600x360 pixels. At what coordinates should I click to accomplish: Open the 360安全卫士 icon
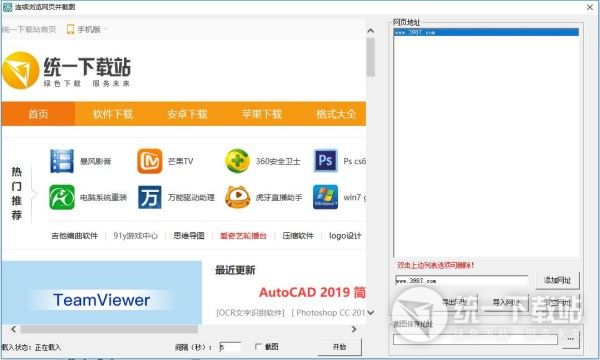(237, 161)
